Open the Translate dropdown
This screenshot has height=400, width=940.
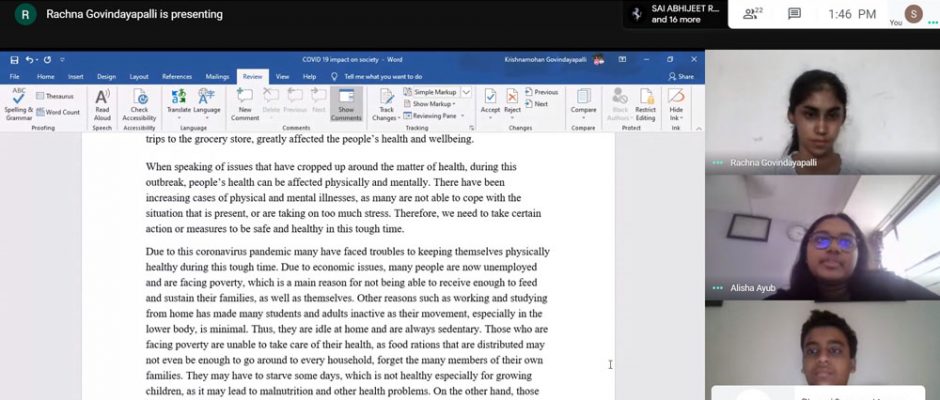tap(179, 104)
